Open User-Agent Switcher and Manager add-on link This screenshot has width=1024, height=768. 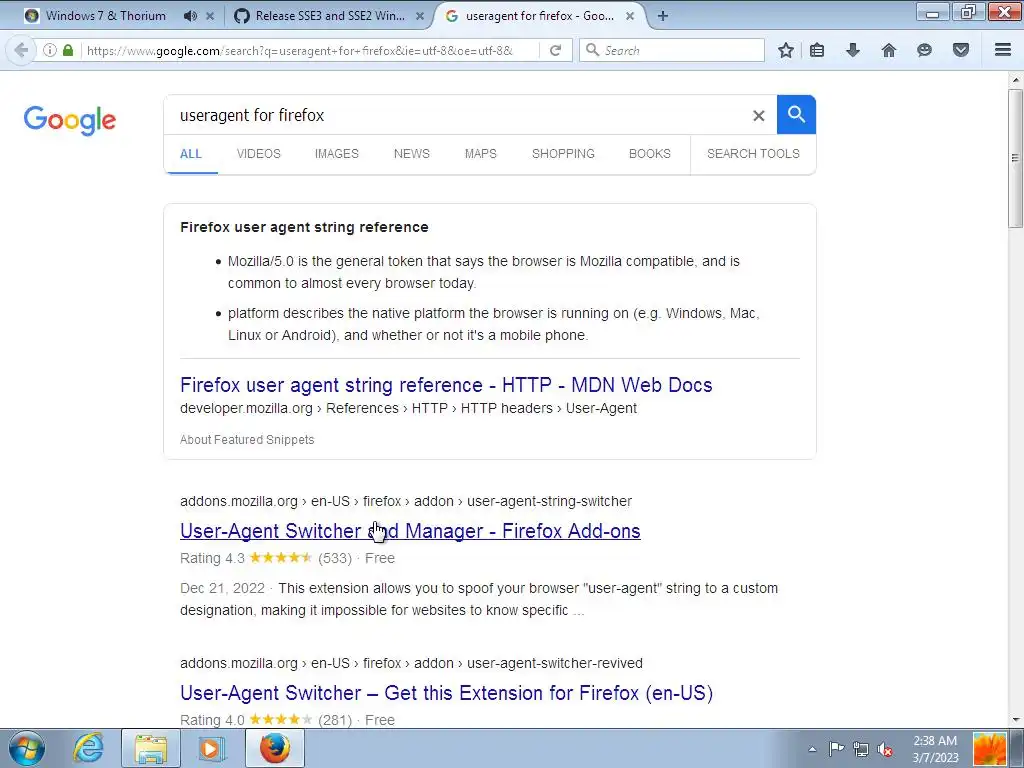410,531
